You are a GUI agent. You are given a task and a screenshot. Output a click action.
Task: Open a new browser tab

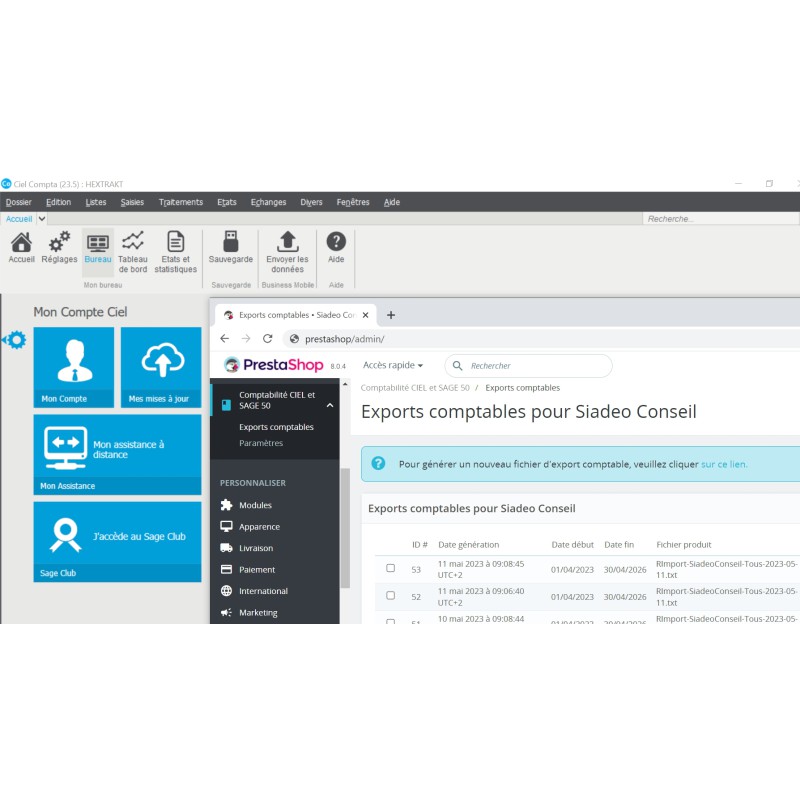[x=391, y=315]
